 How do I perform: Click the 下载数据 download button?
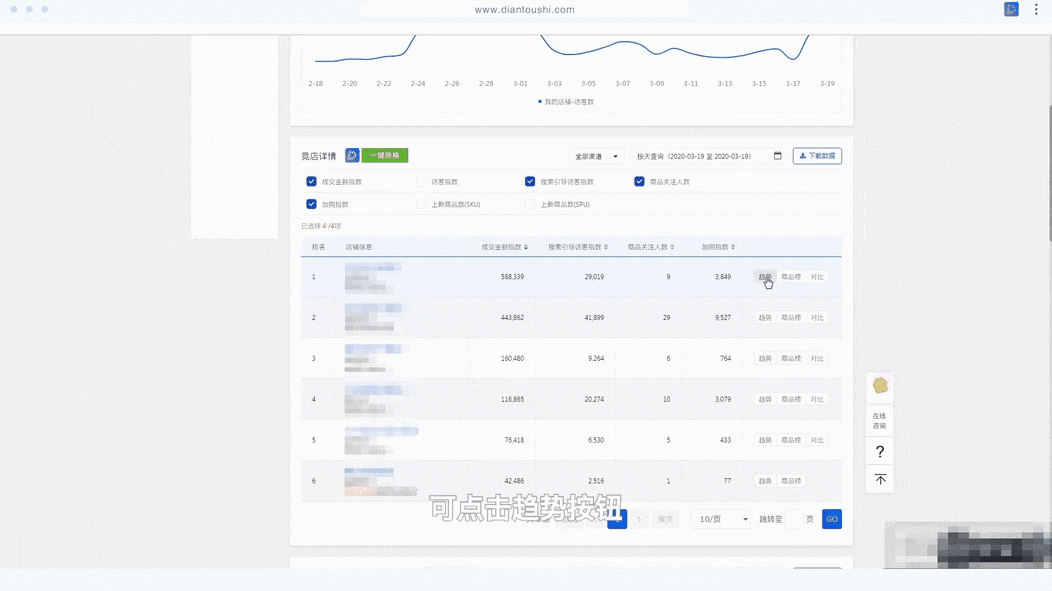pos(817,156)
